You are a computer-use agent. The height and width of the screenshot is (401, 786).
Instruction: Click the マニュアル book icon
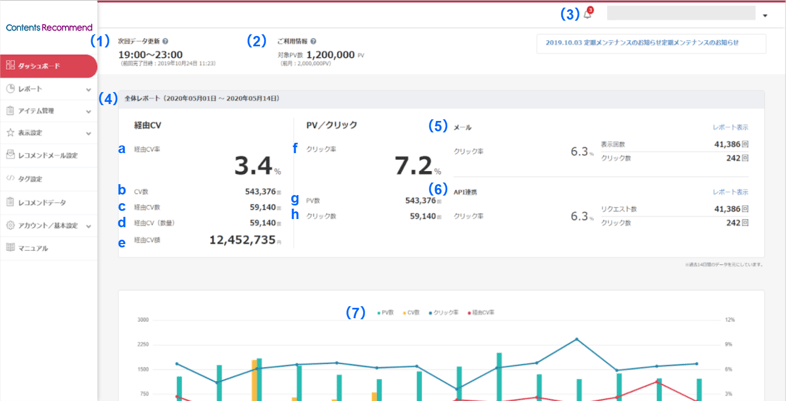[x=11, y=248]
